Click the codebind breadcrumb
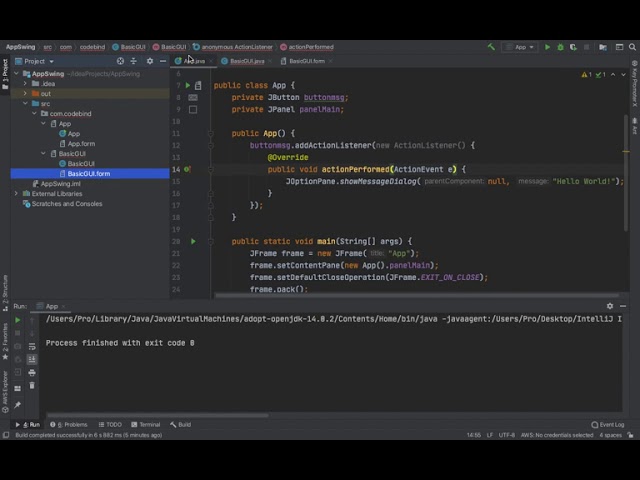Screen dimensions: 640x480 point(92,47)
